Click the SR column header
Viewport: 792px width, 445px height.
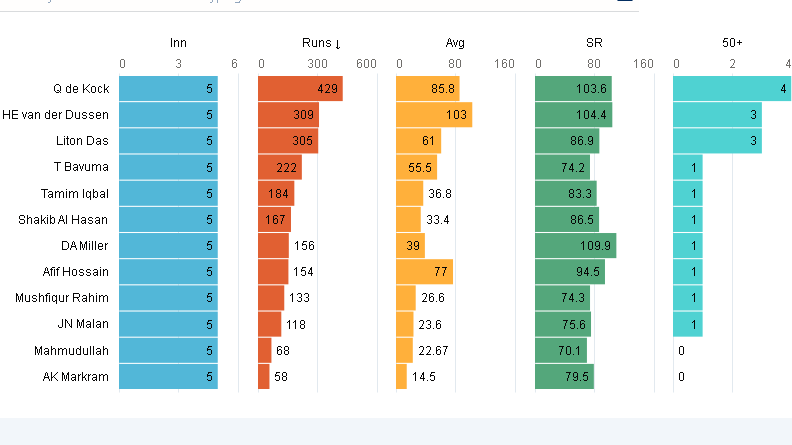tap(594, 43)
